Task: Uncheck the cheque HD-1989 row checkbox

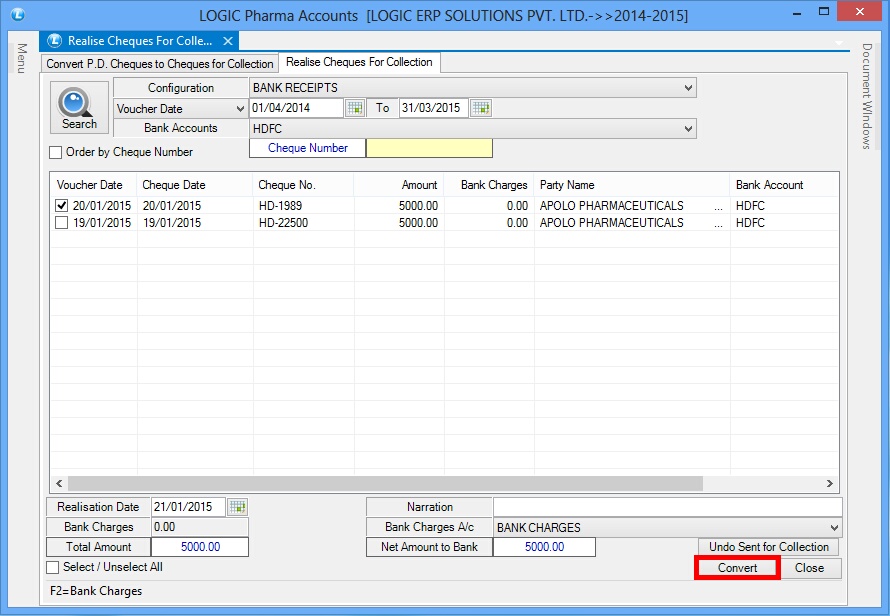Action: [62, 206]
